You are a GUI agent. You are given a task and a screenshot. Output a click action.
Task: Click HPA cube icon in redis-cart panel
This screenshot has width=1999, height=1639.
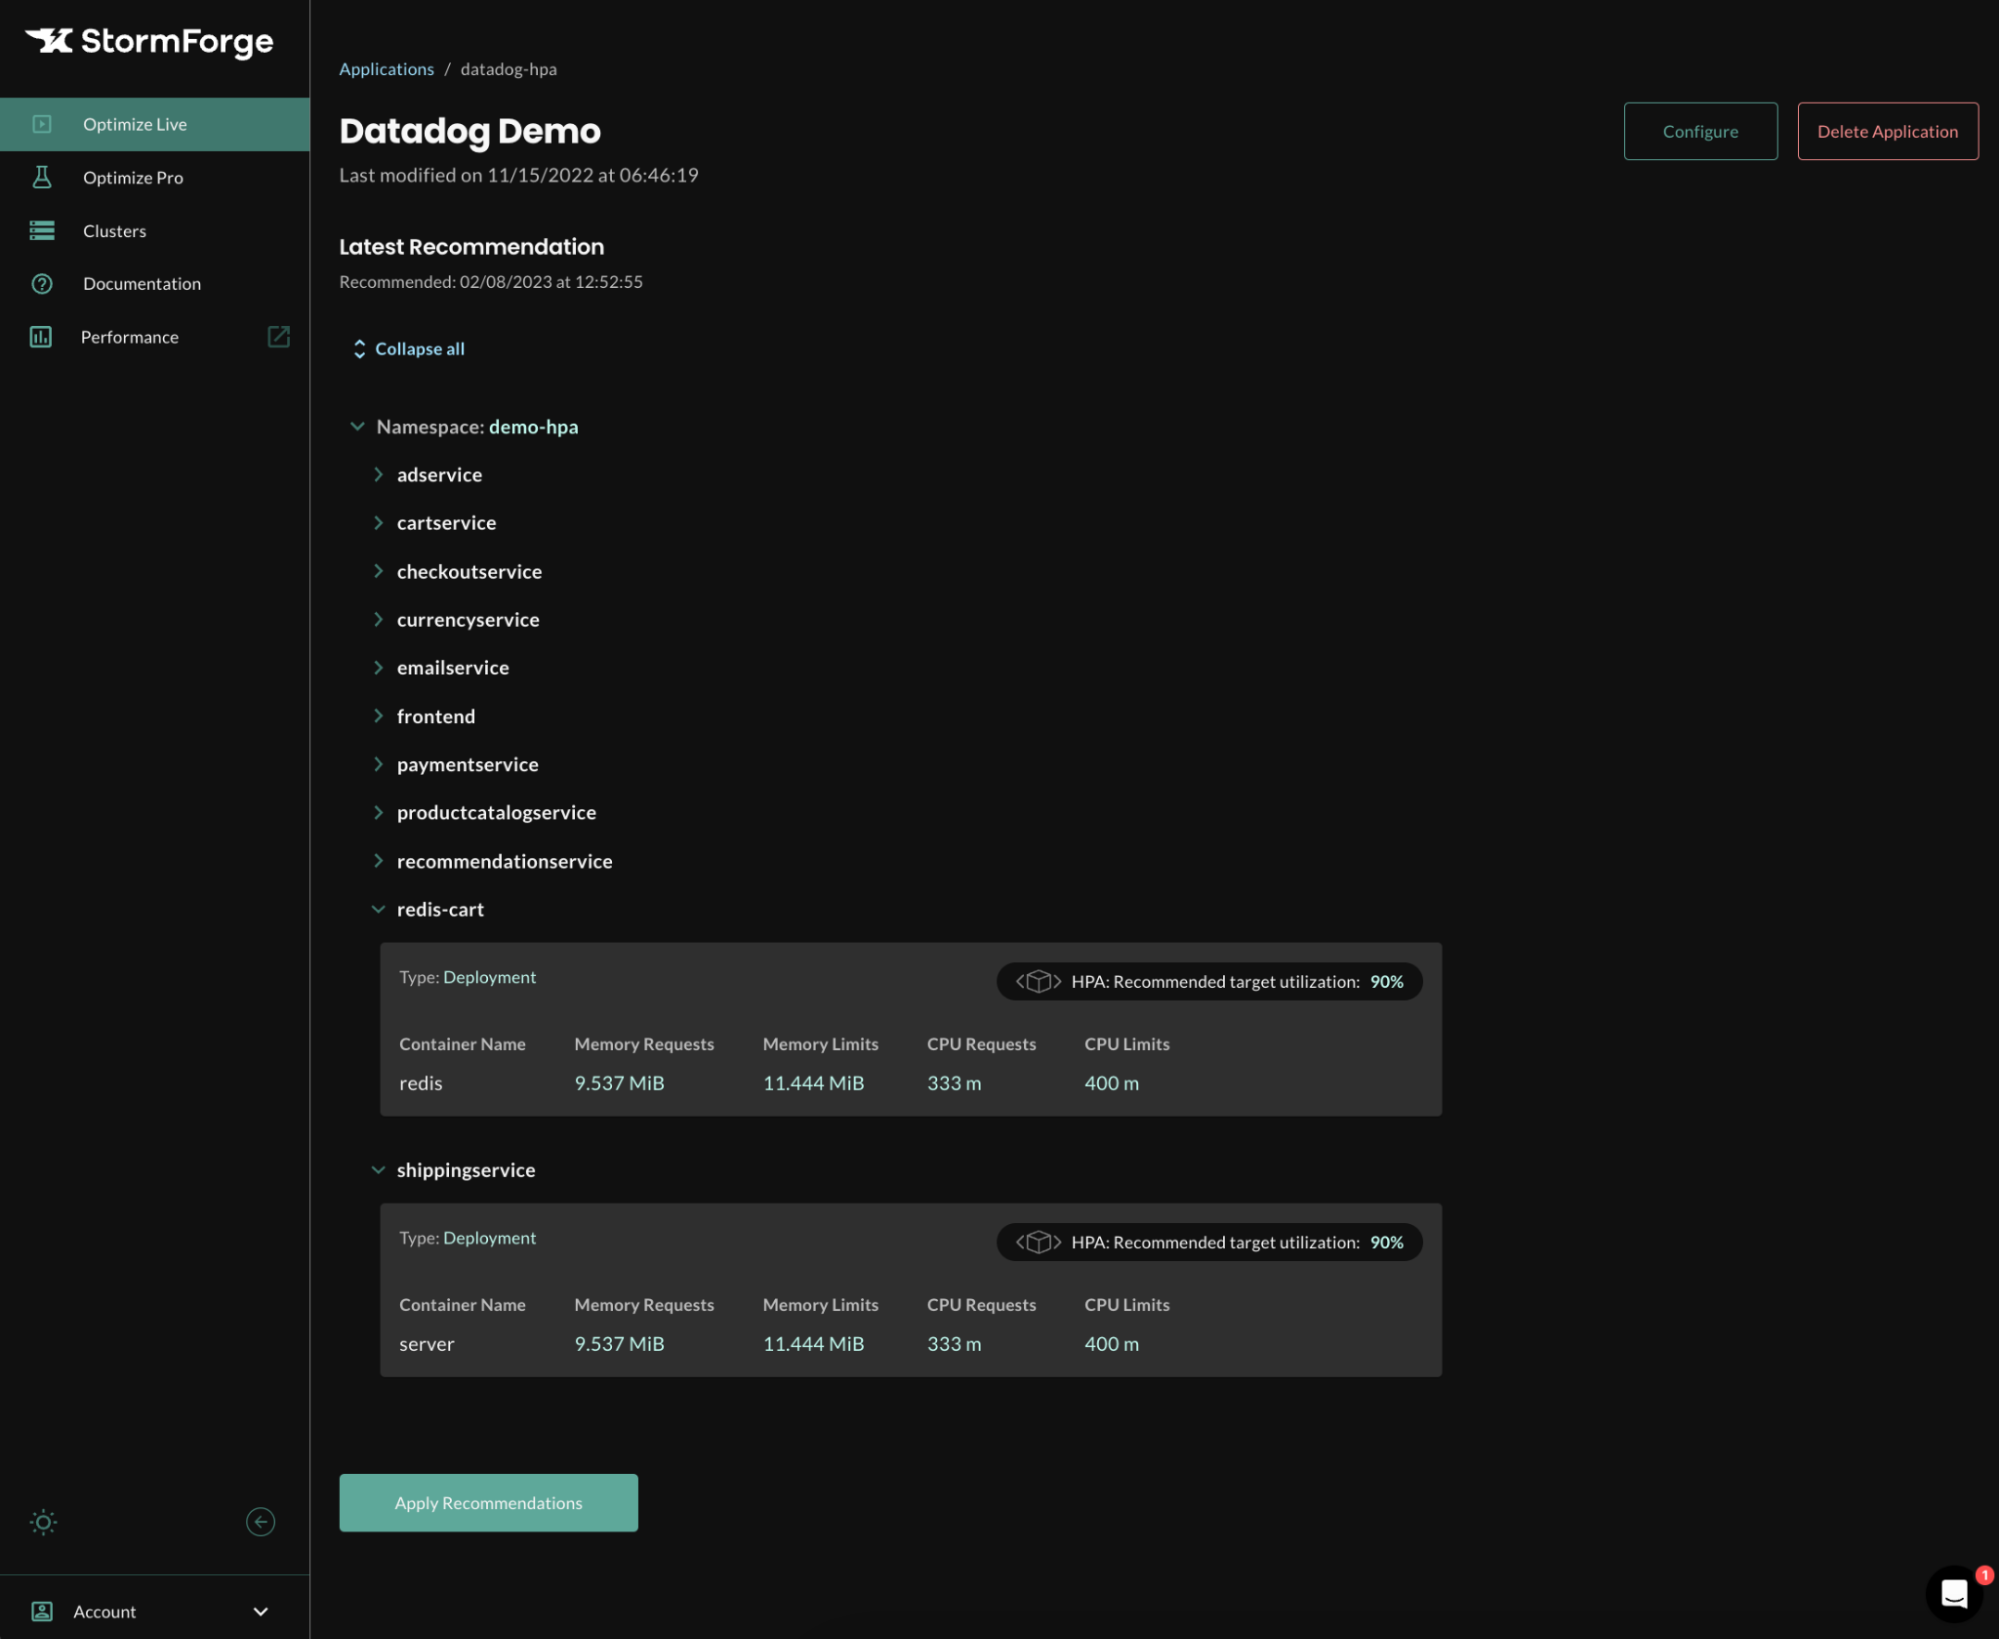pos(1038,981)
